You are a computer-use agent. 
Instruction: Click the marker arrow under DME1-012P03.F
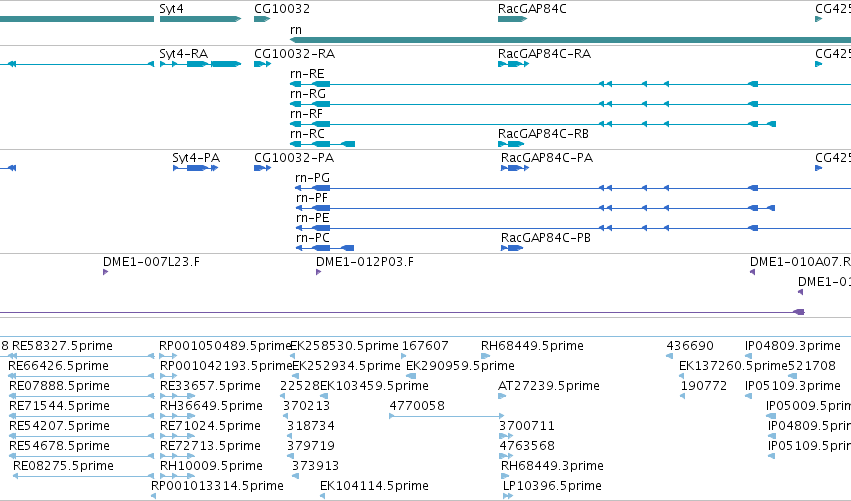[318, 272]
